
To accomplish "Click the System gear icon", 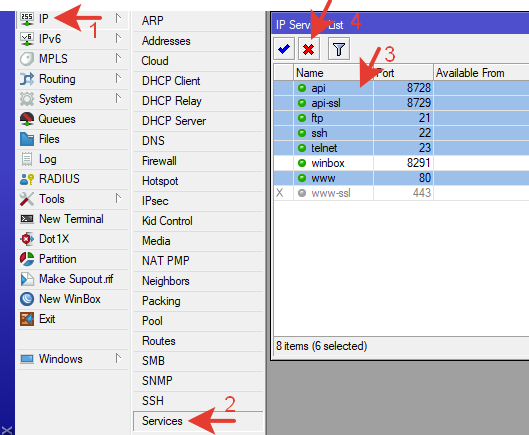I will (27, 99).
